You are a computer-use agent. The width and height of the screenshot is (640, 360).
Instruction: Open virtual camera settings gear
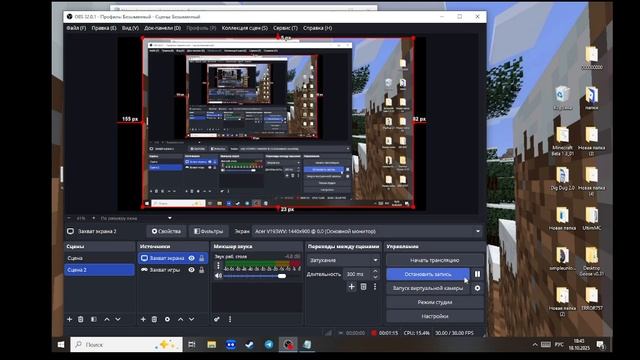point(477,288)
